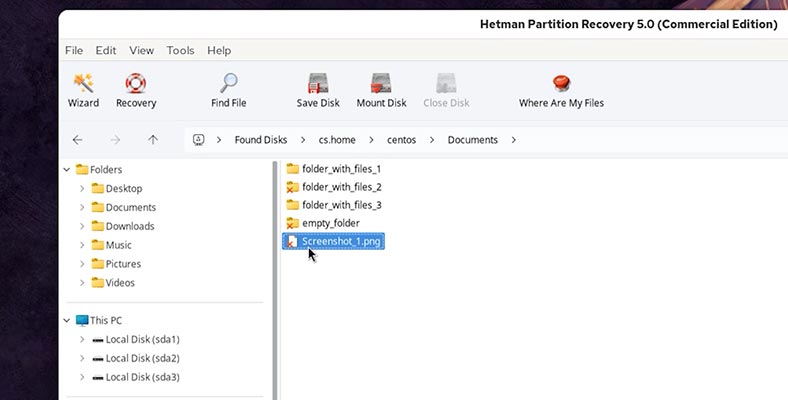This screenshot has width=788, height=400.
Task: Navigate to centos in breadcrumb
Action: (402, 140)
